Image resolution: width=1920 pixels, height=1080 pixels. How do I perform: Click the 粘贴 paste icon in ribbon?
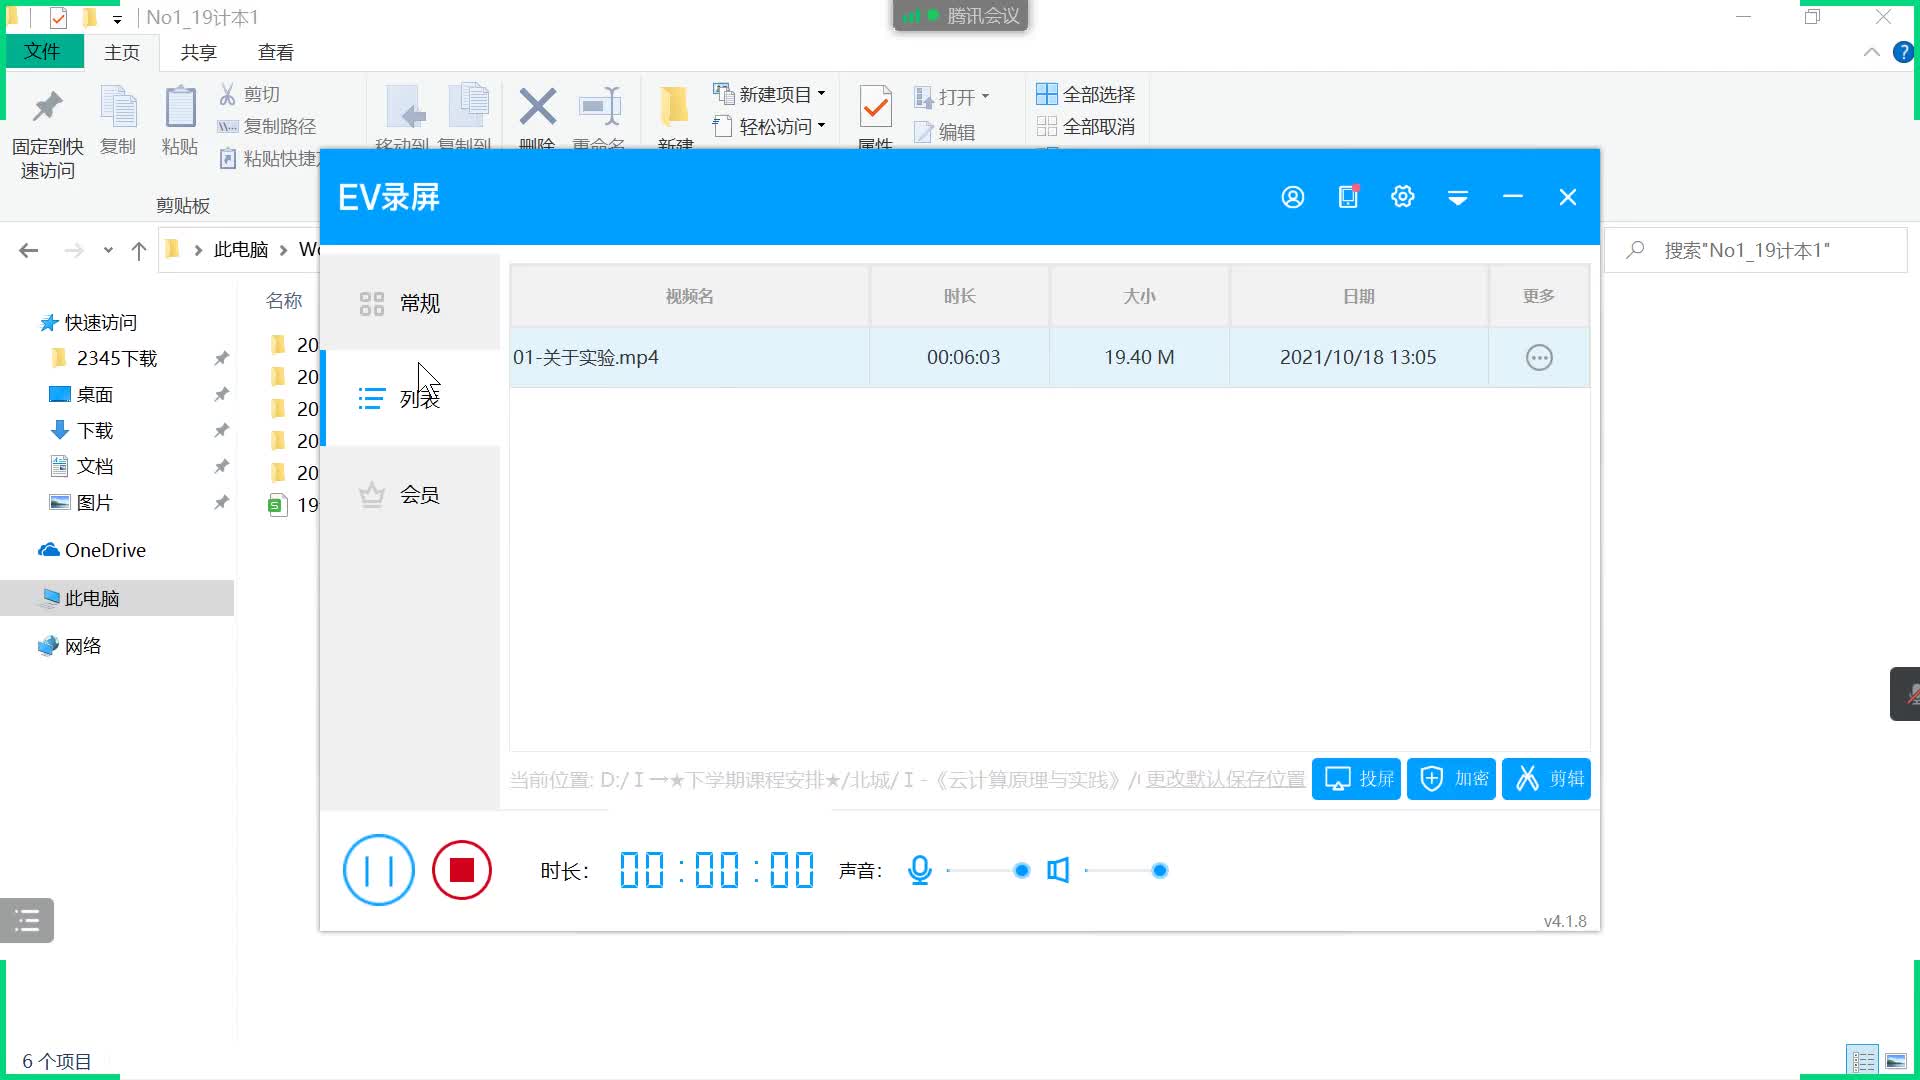click(180, 108)
